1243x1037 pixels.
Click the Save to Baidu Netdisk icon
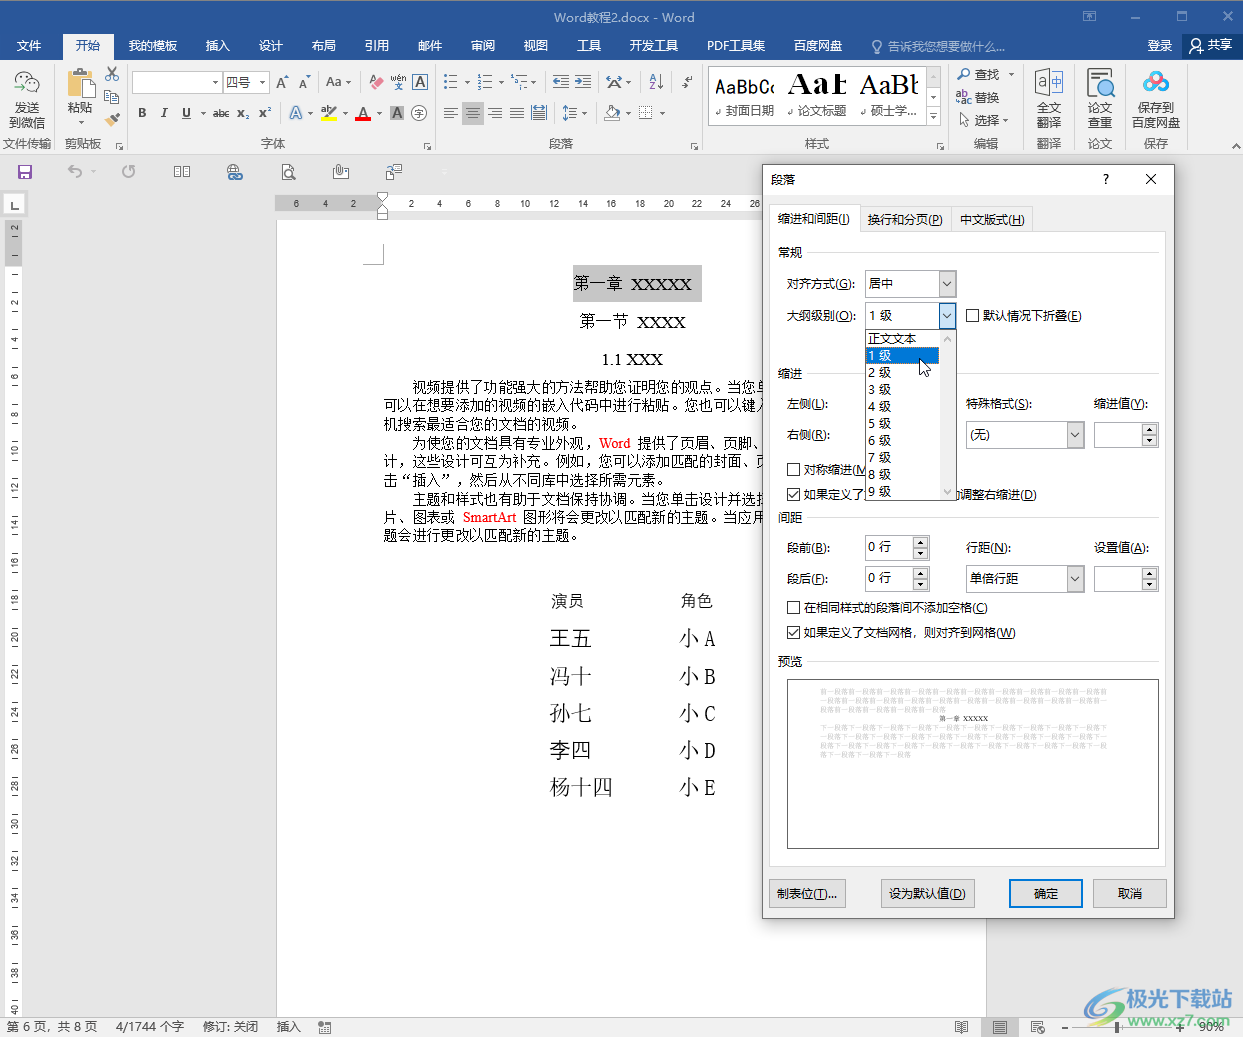[x=1155, y=100]
